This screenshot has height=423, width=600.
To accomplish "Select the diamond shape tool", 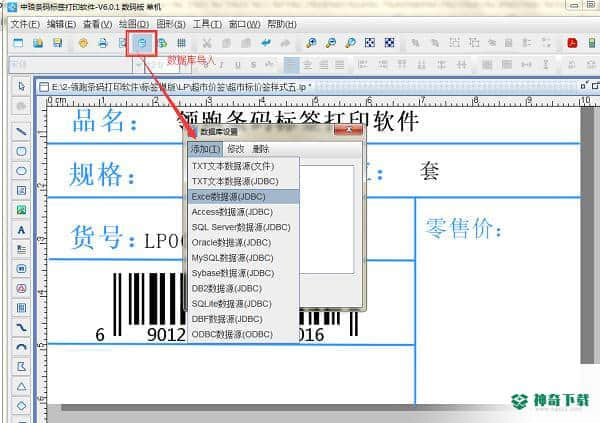I will (x=21, y=405).
